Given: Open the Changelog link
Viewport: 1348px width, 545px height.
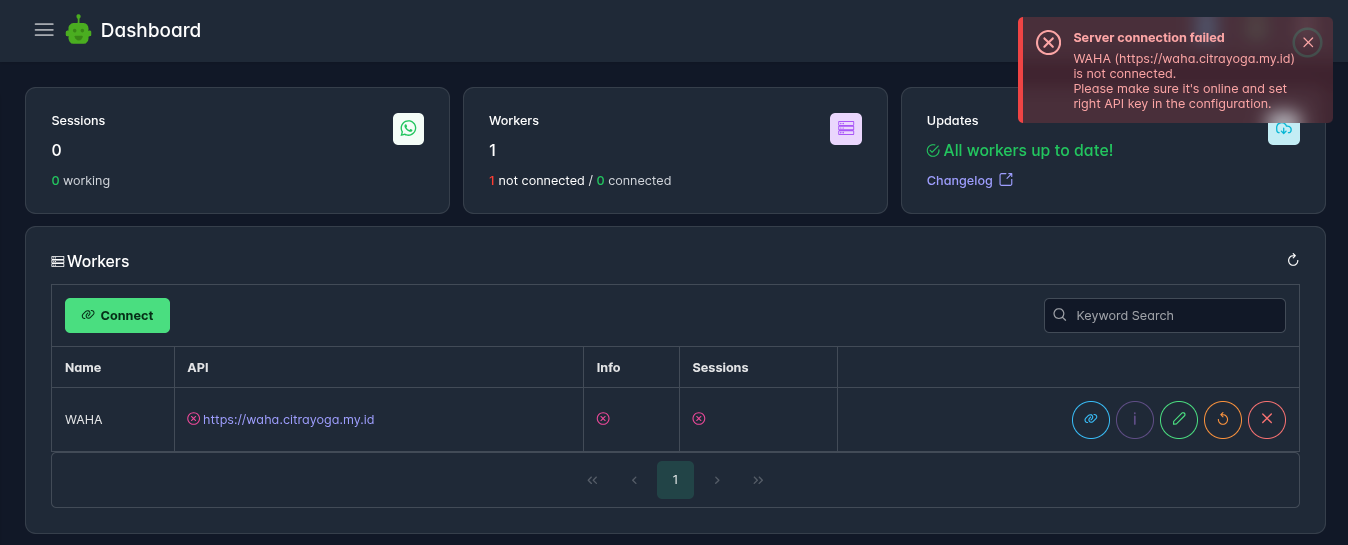Looking at the screenshot, I should (970, 181).
